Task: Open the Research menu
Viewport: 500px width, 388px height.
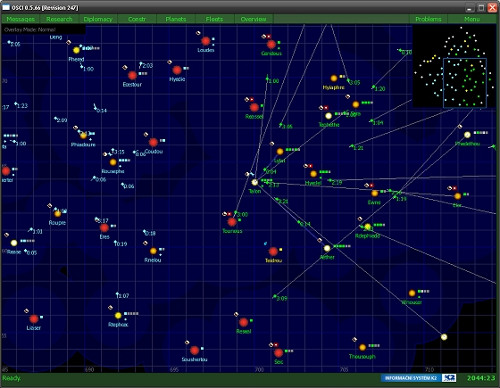Action: [x=59, y=19]
